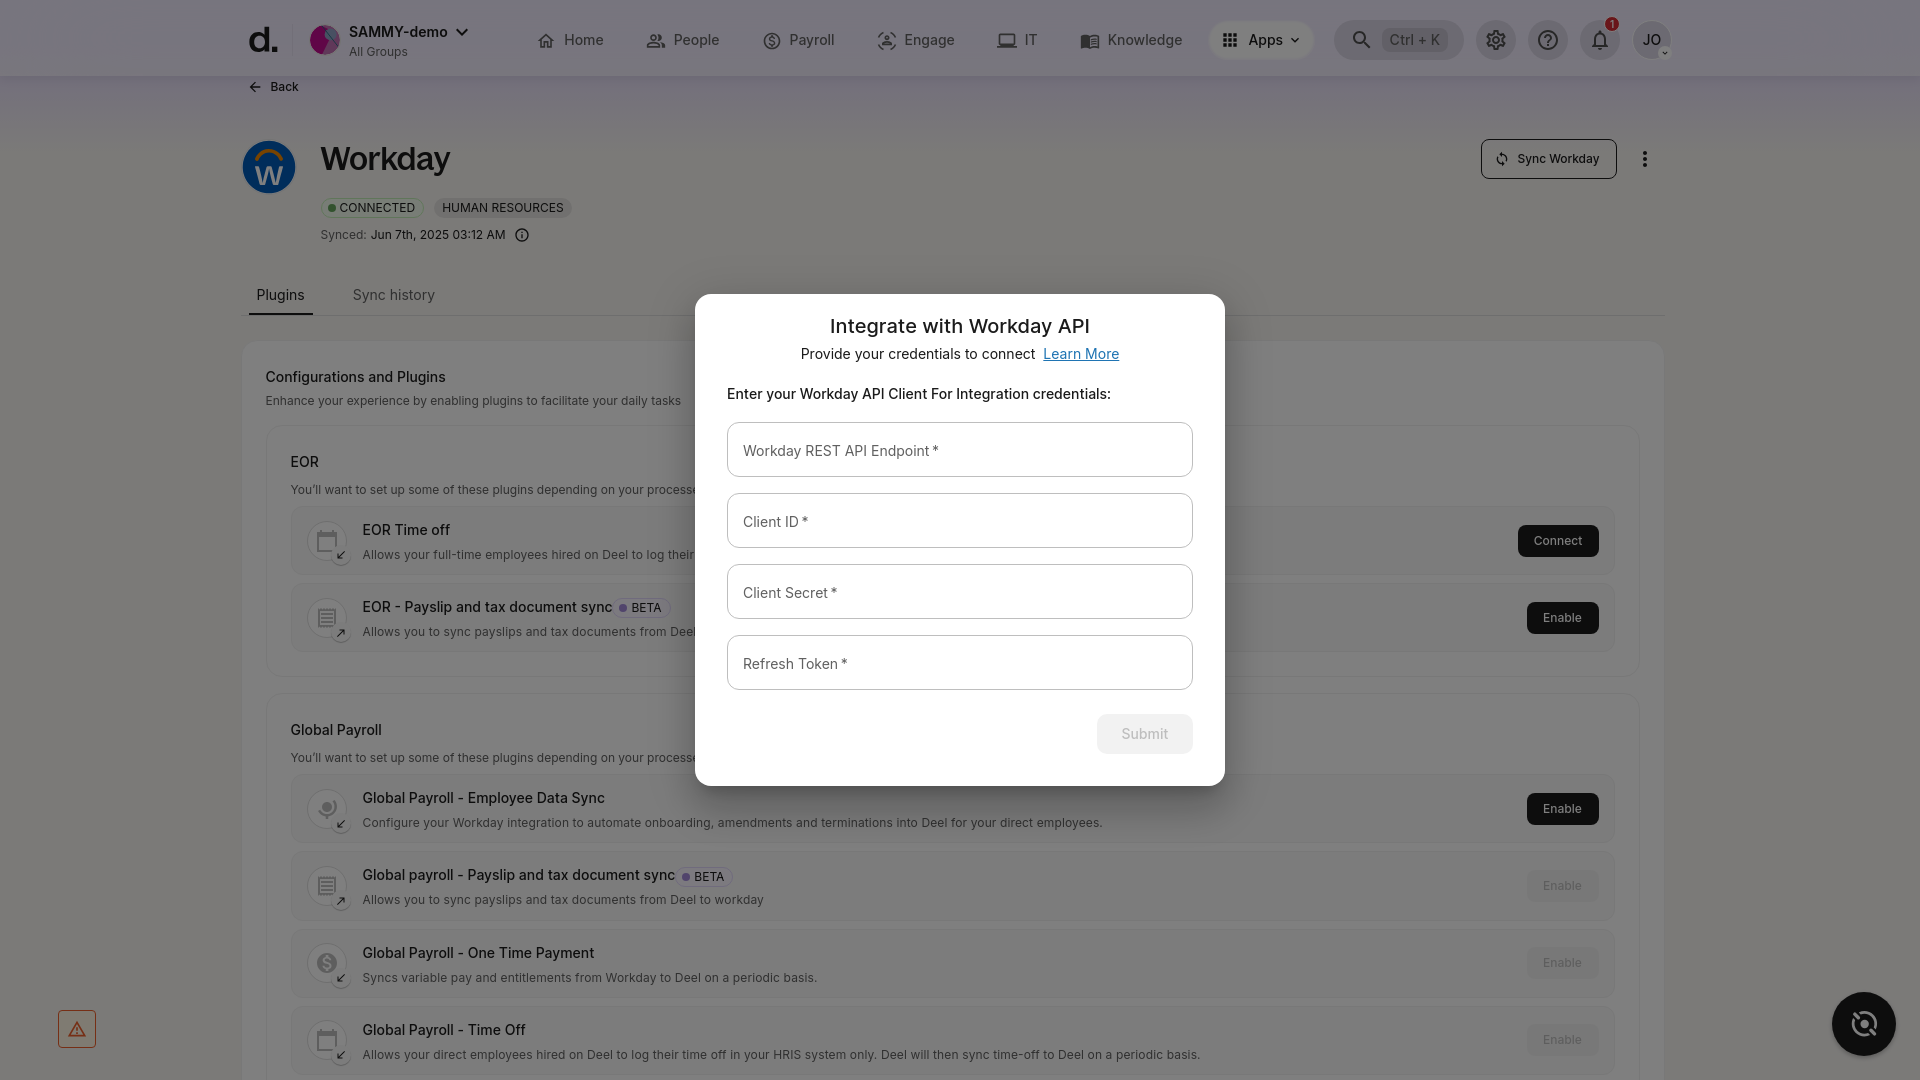
Task: Go to Home in the top navigation
Action: 570,40
